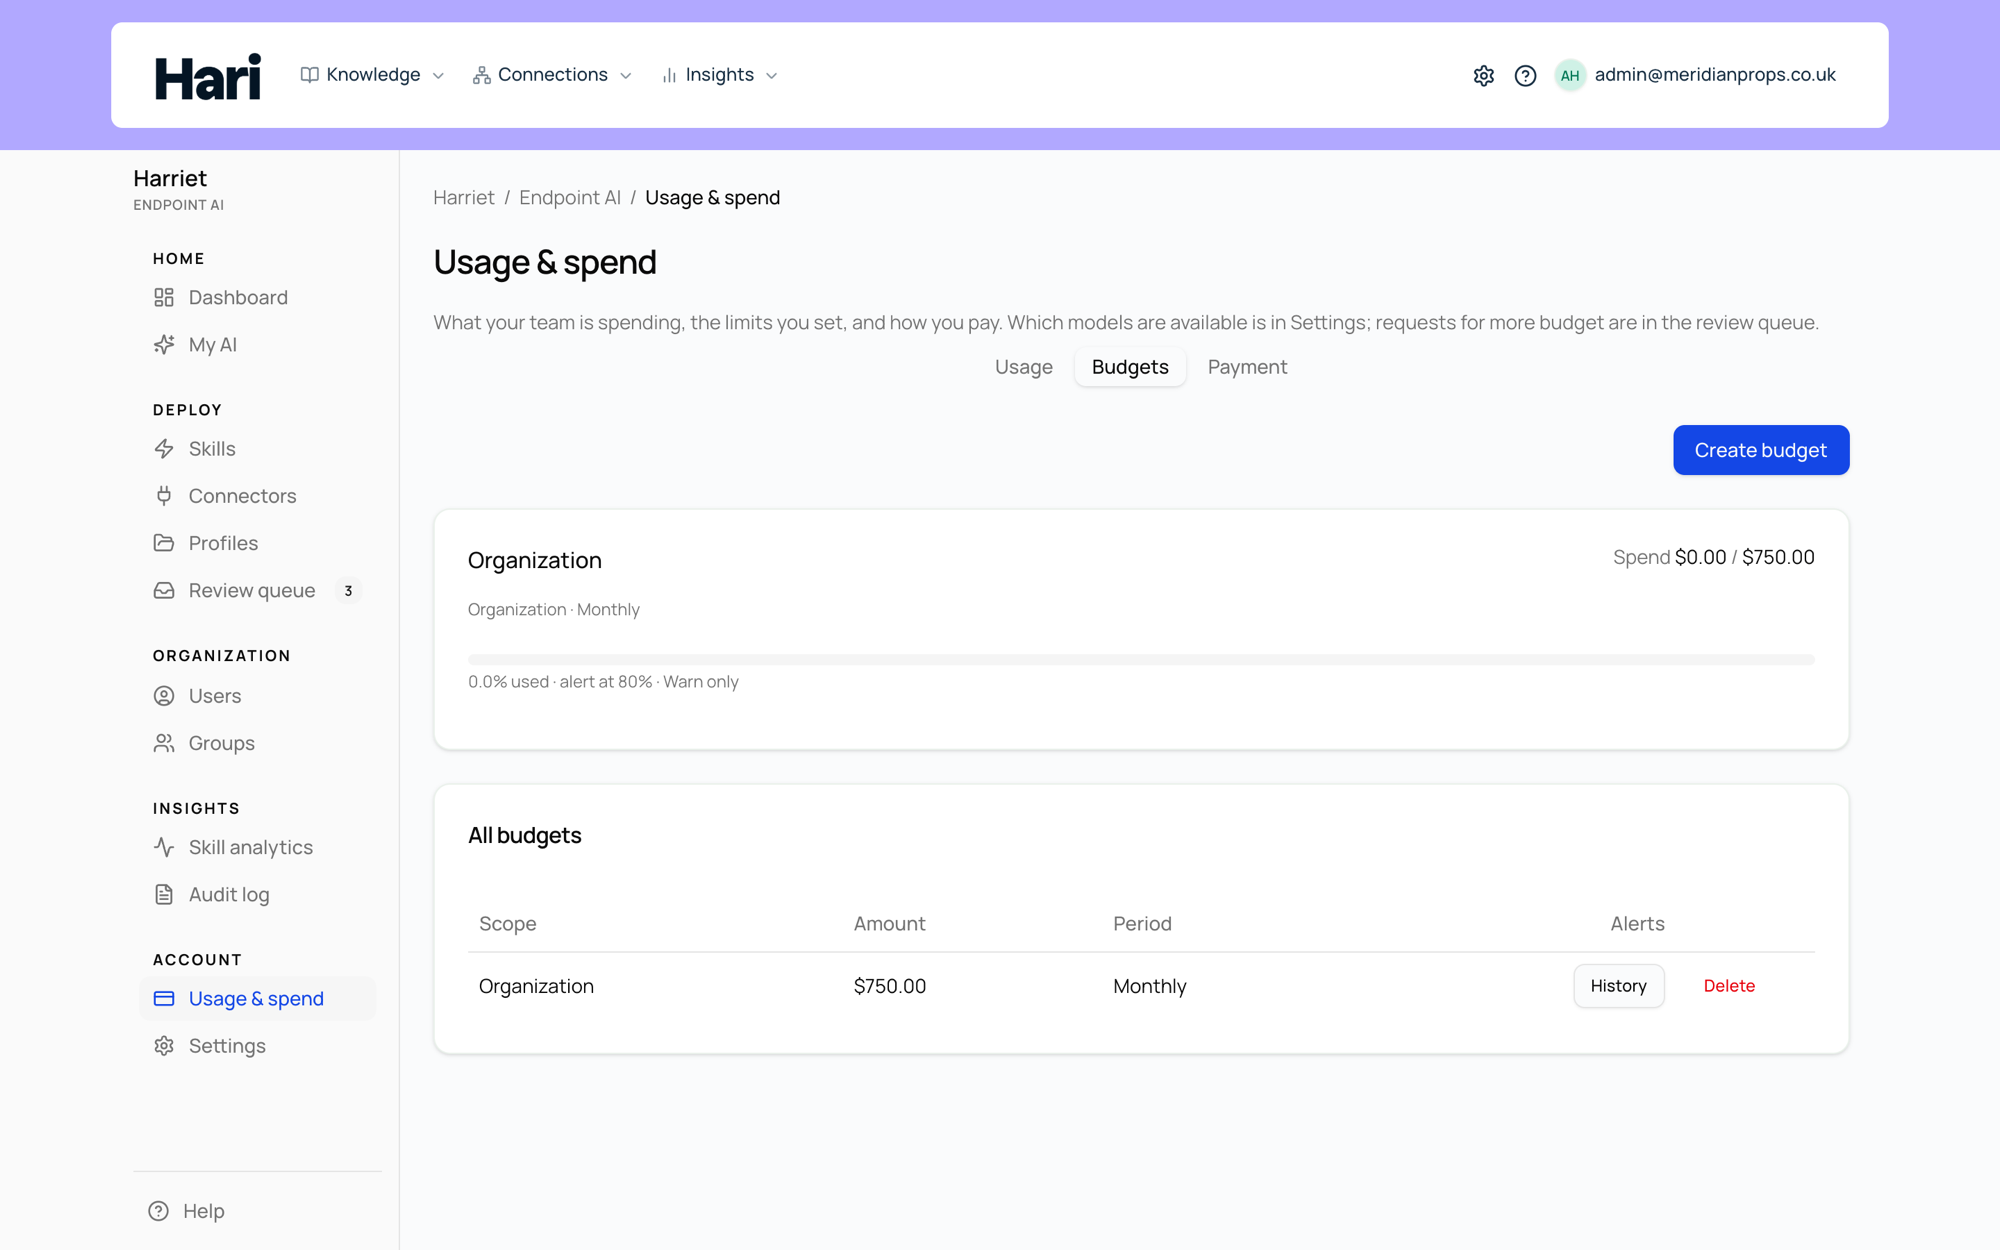Click the Harriet workspace name in sidebar
2000x1250 pixels.
(170, 178)
